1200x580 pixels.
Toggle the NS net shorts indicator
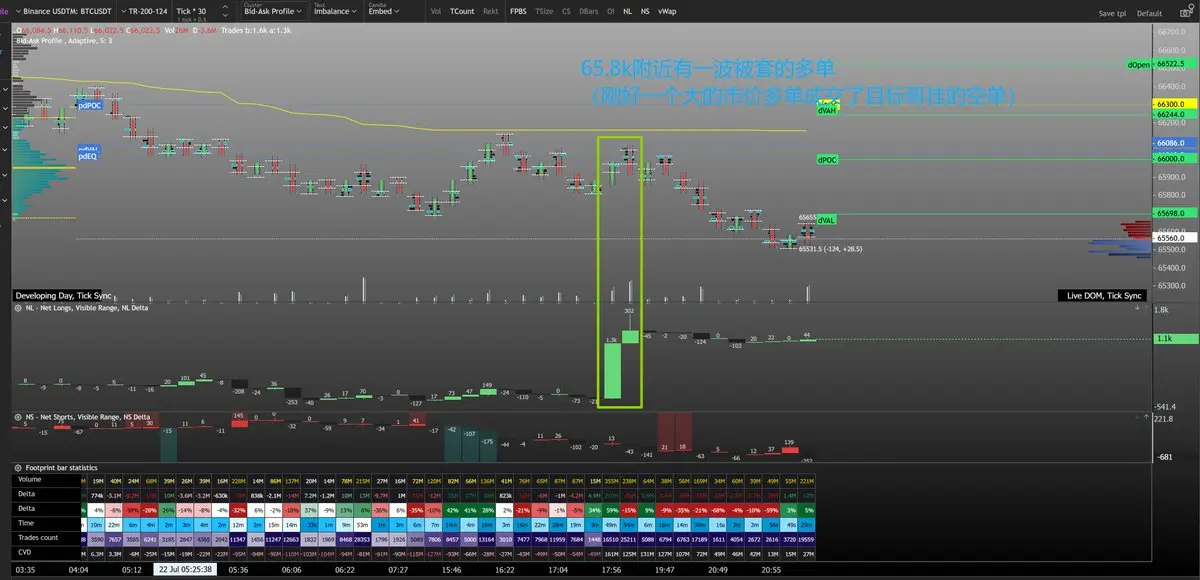(645, 12)
